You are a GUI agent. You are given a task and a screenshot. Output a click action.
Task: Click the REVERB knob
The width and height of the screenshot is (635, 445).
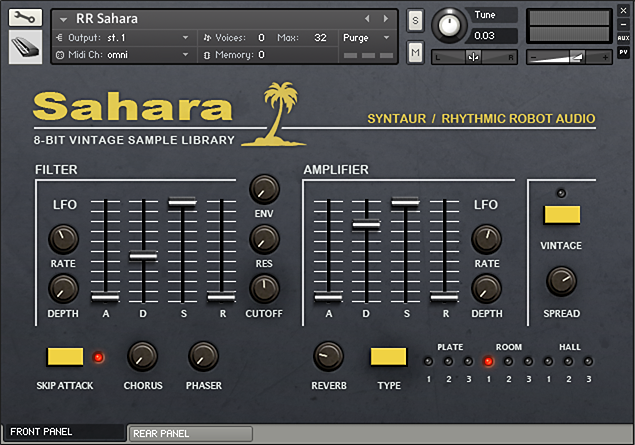[x=328, y=357]
